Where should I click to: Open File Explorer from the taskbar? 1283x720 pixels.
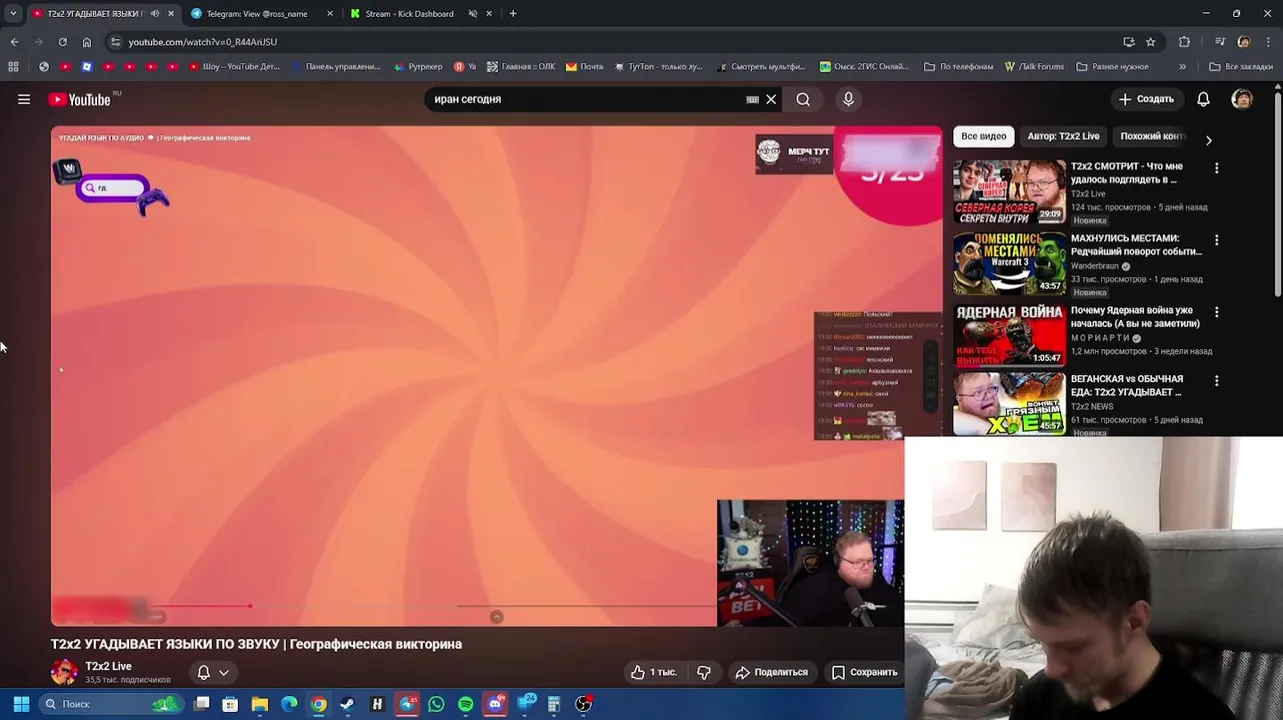tap(259, 704)
